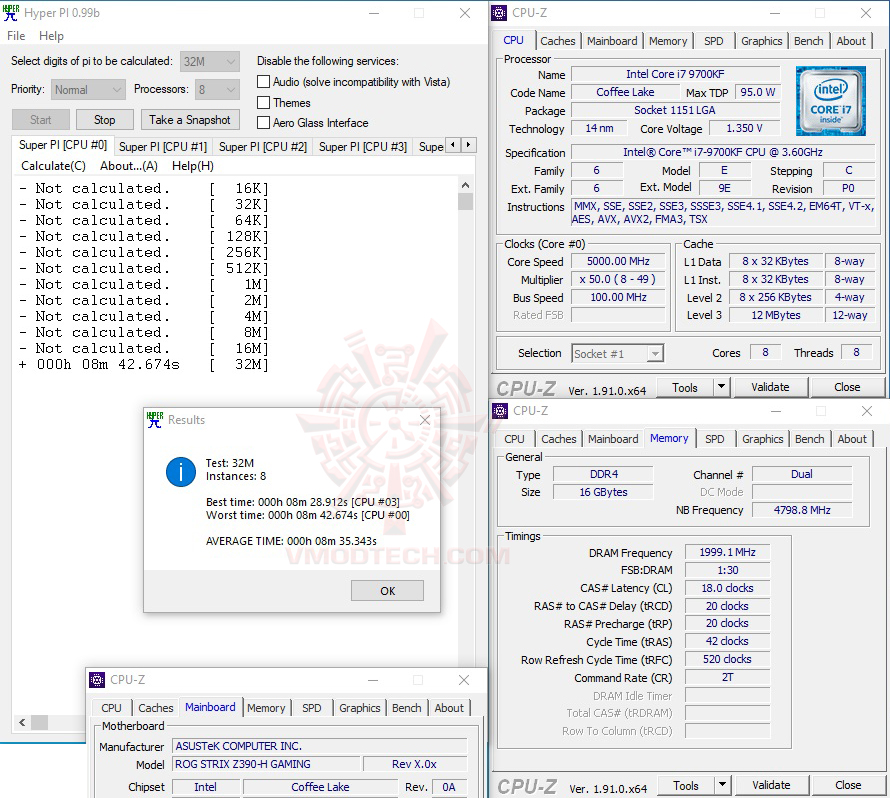Open the Priority Normal dropdown
890x798 pixels.
click(x=88, y=90)
